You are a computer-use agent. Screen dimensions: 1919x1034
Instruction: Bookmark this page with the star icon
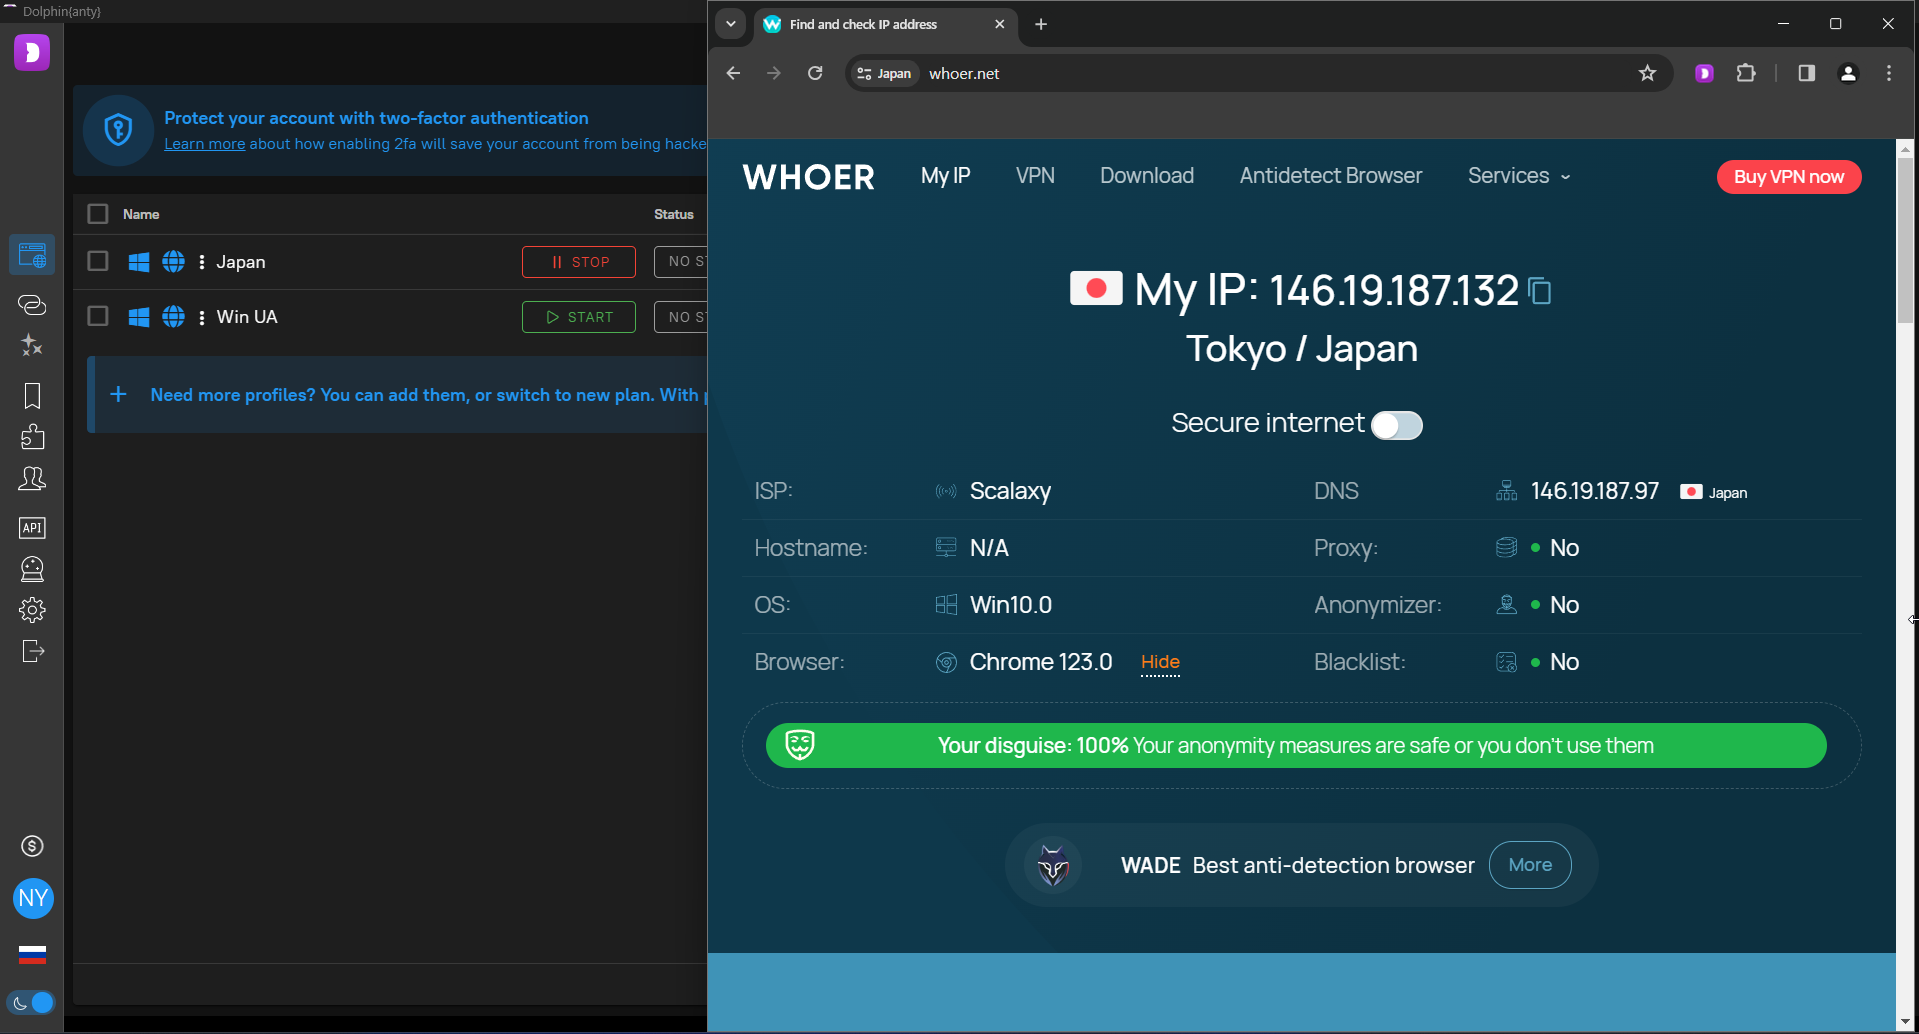click(x=1647, y=73)
